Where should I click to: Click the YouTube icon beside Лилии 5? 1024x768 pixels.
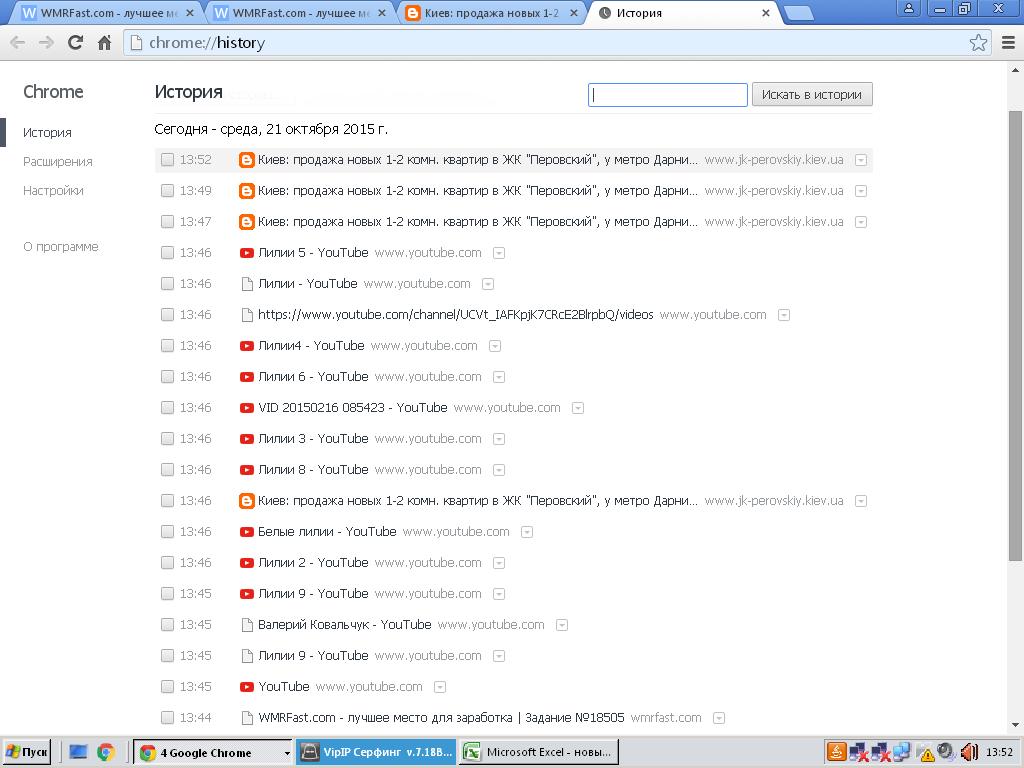[x=246, y=253]
